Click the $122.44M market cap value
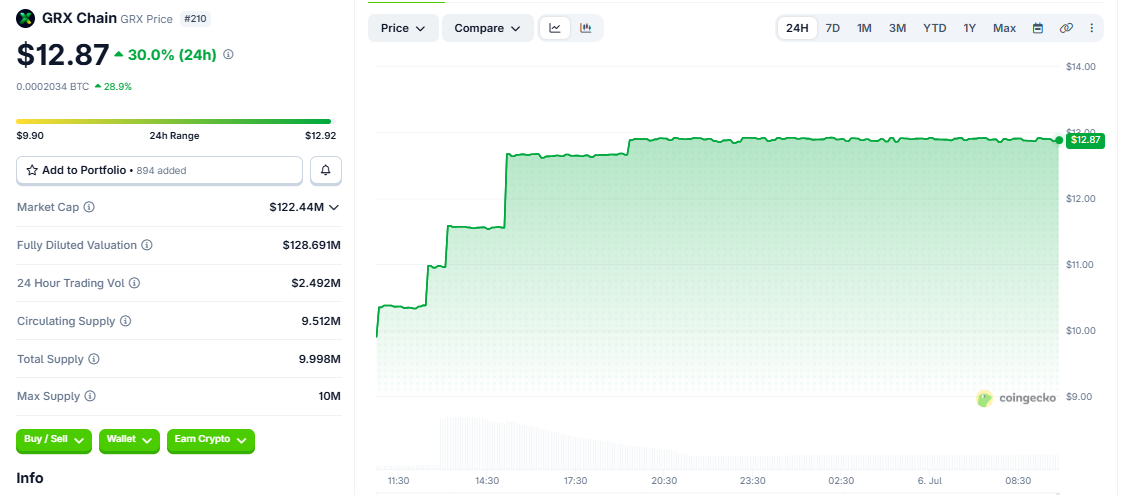The width and height of the screenshot is (1123, 495). click(x=297, y=207)
